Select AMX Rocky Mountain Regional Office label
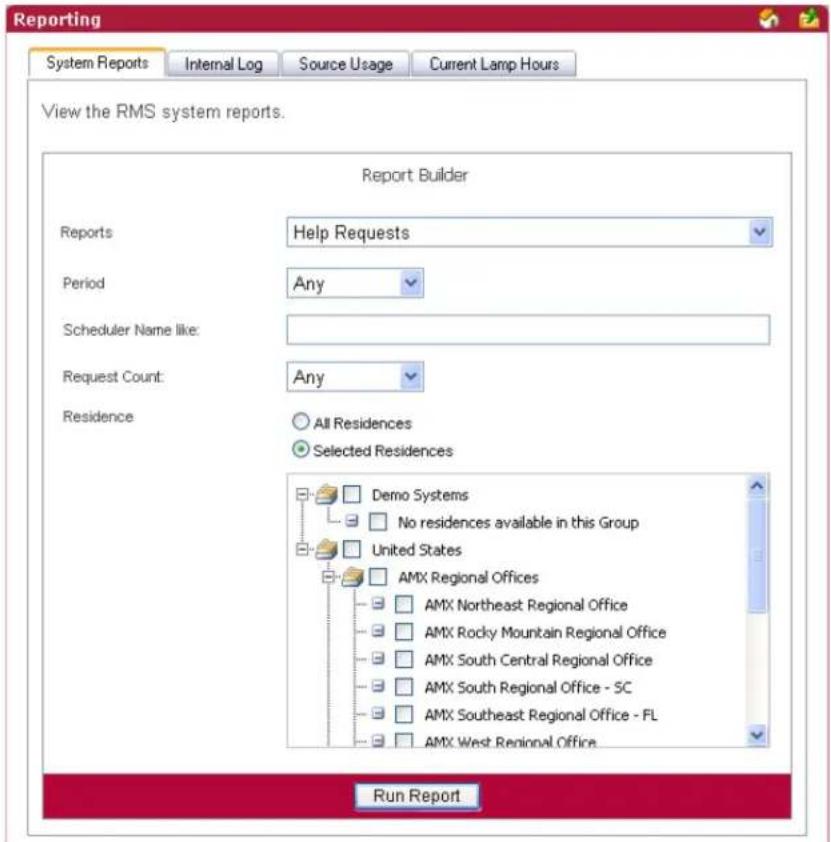This screenshot has height=842, width=831. tap(545, 632)
